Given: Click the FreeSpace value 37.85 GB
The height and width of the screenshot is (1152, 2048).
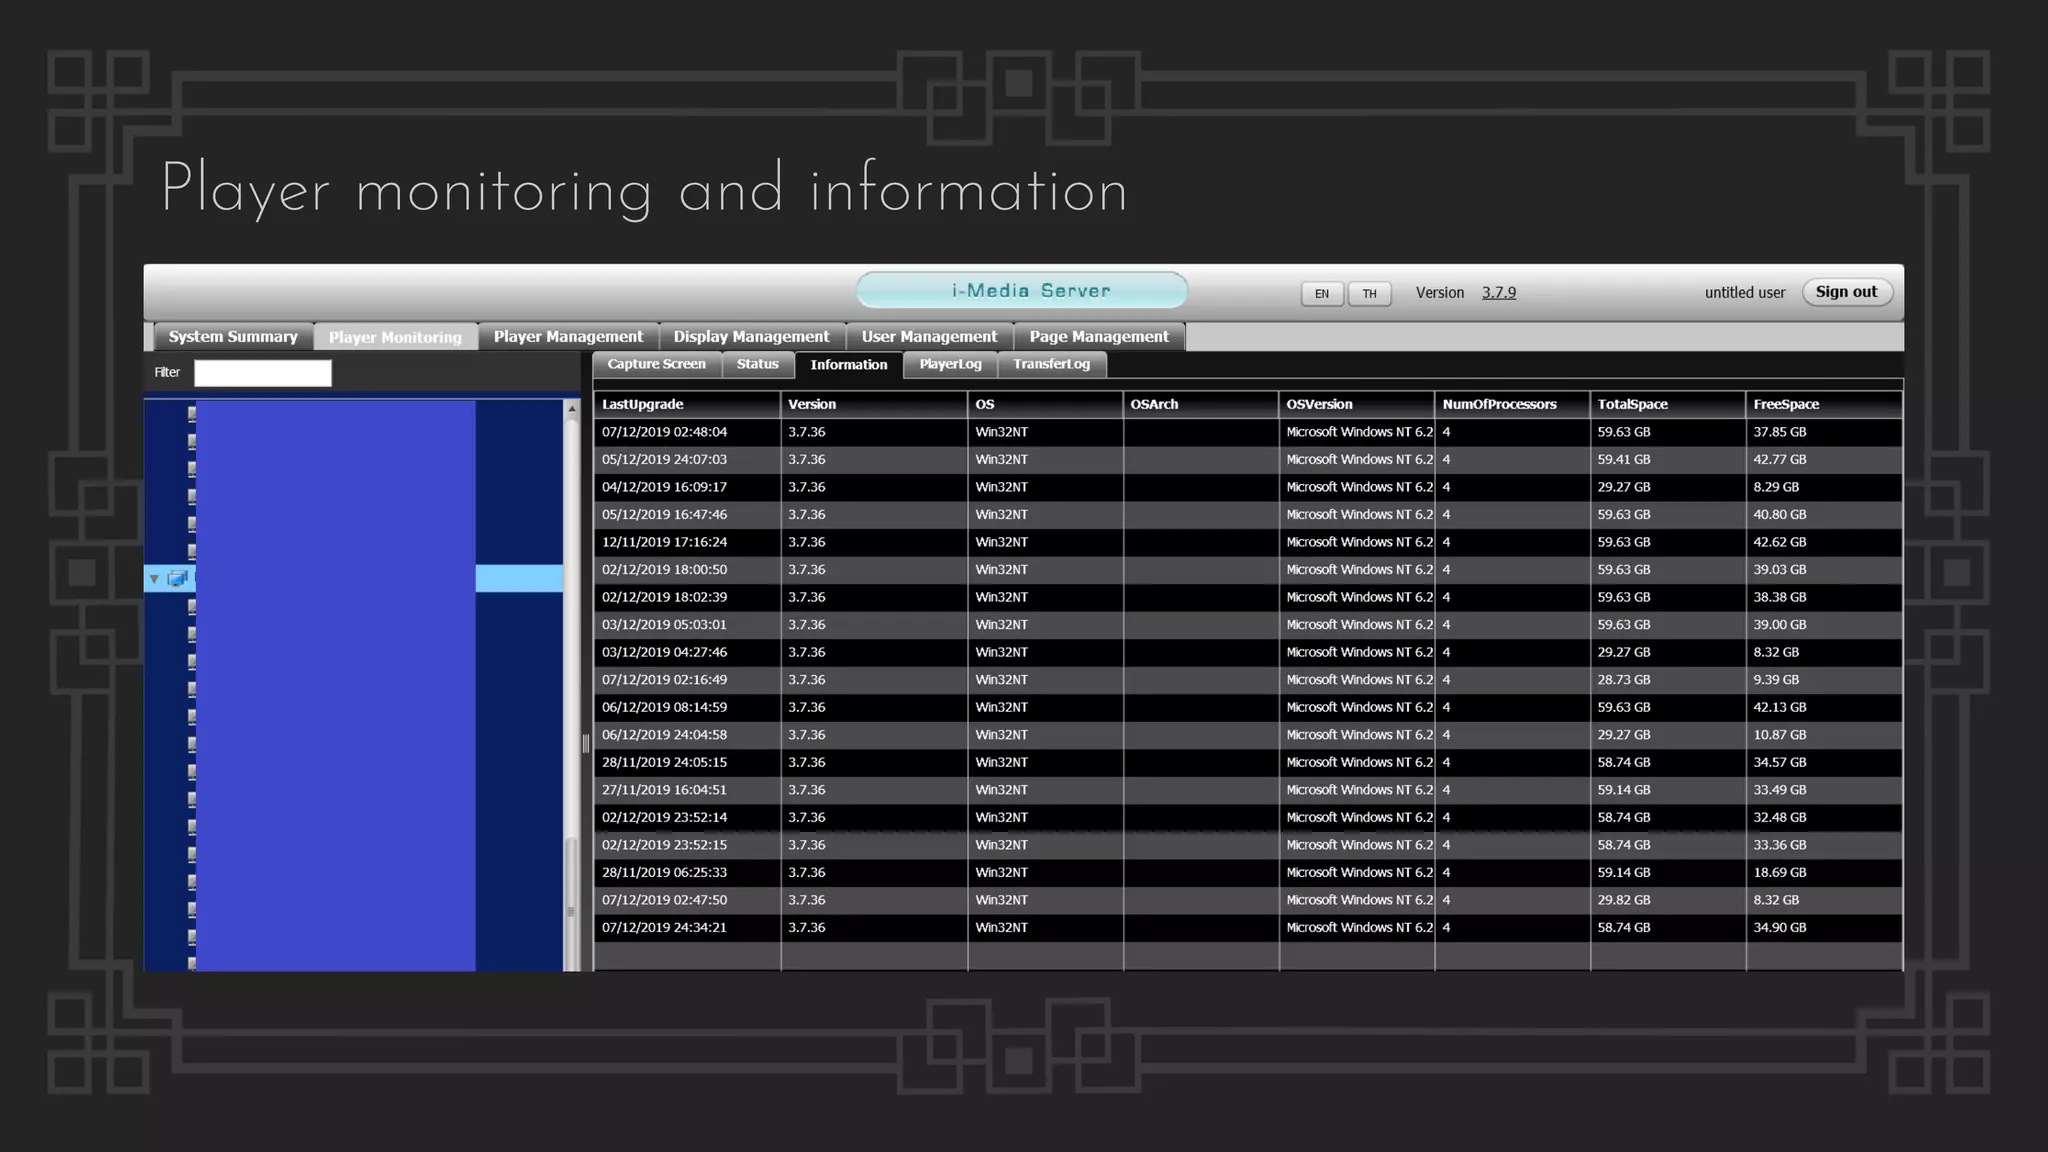Looking at the screenshot, I should tap(1779, 432).
